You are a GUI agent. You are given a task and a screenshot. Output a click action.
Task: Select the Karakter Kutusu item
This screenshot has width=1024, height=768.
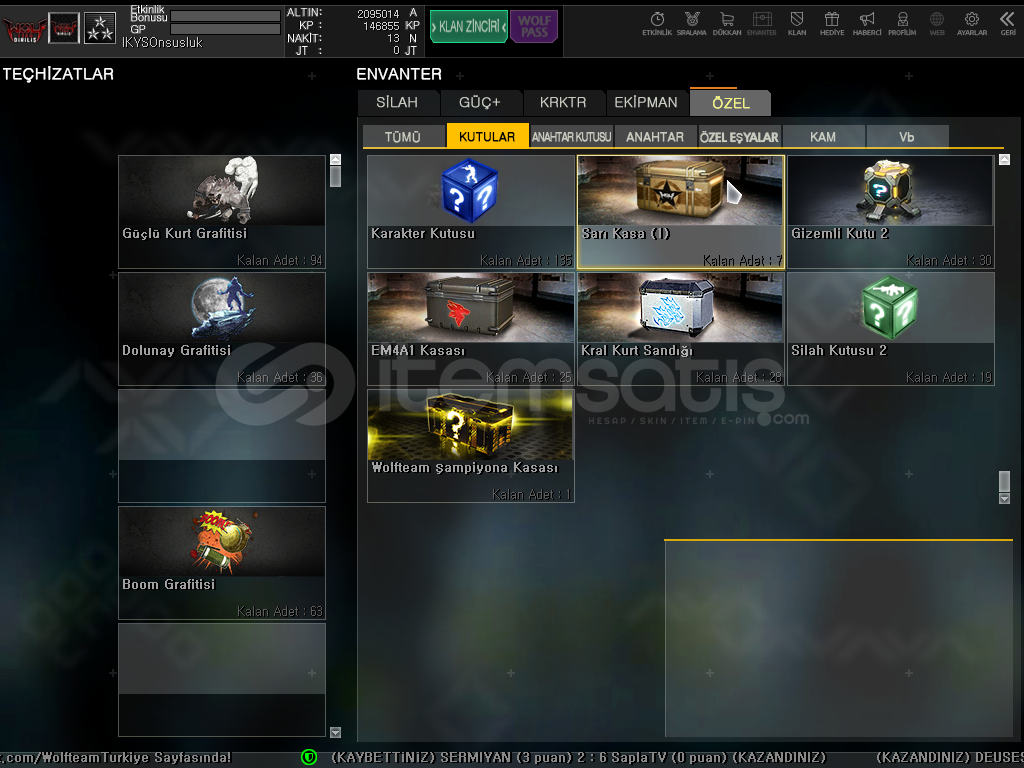click(471, 212)
